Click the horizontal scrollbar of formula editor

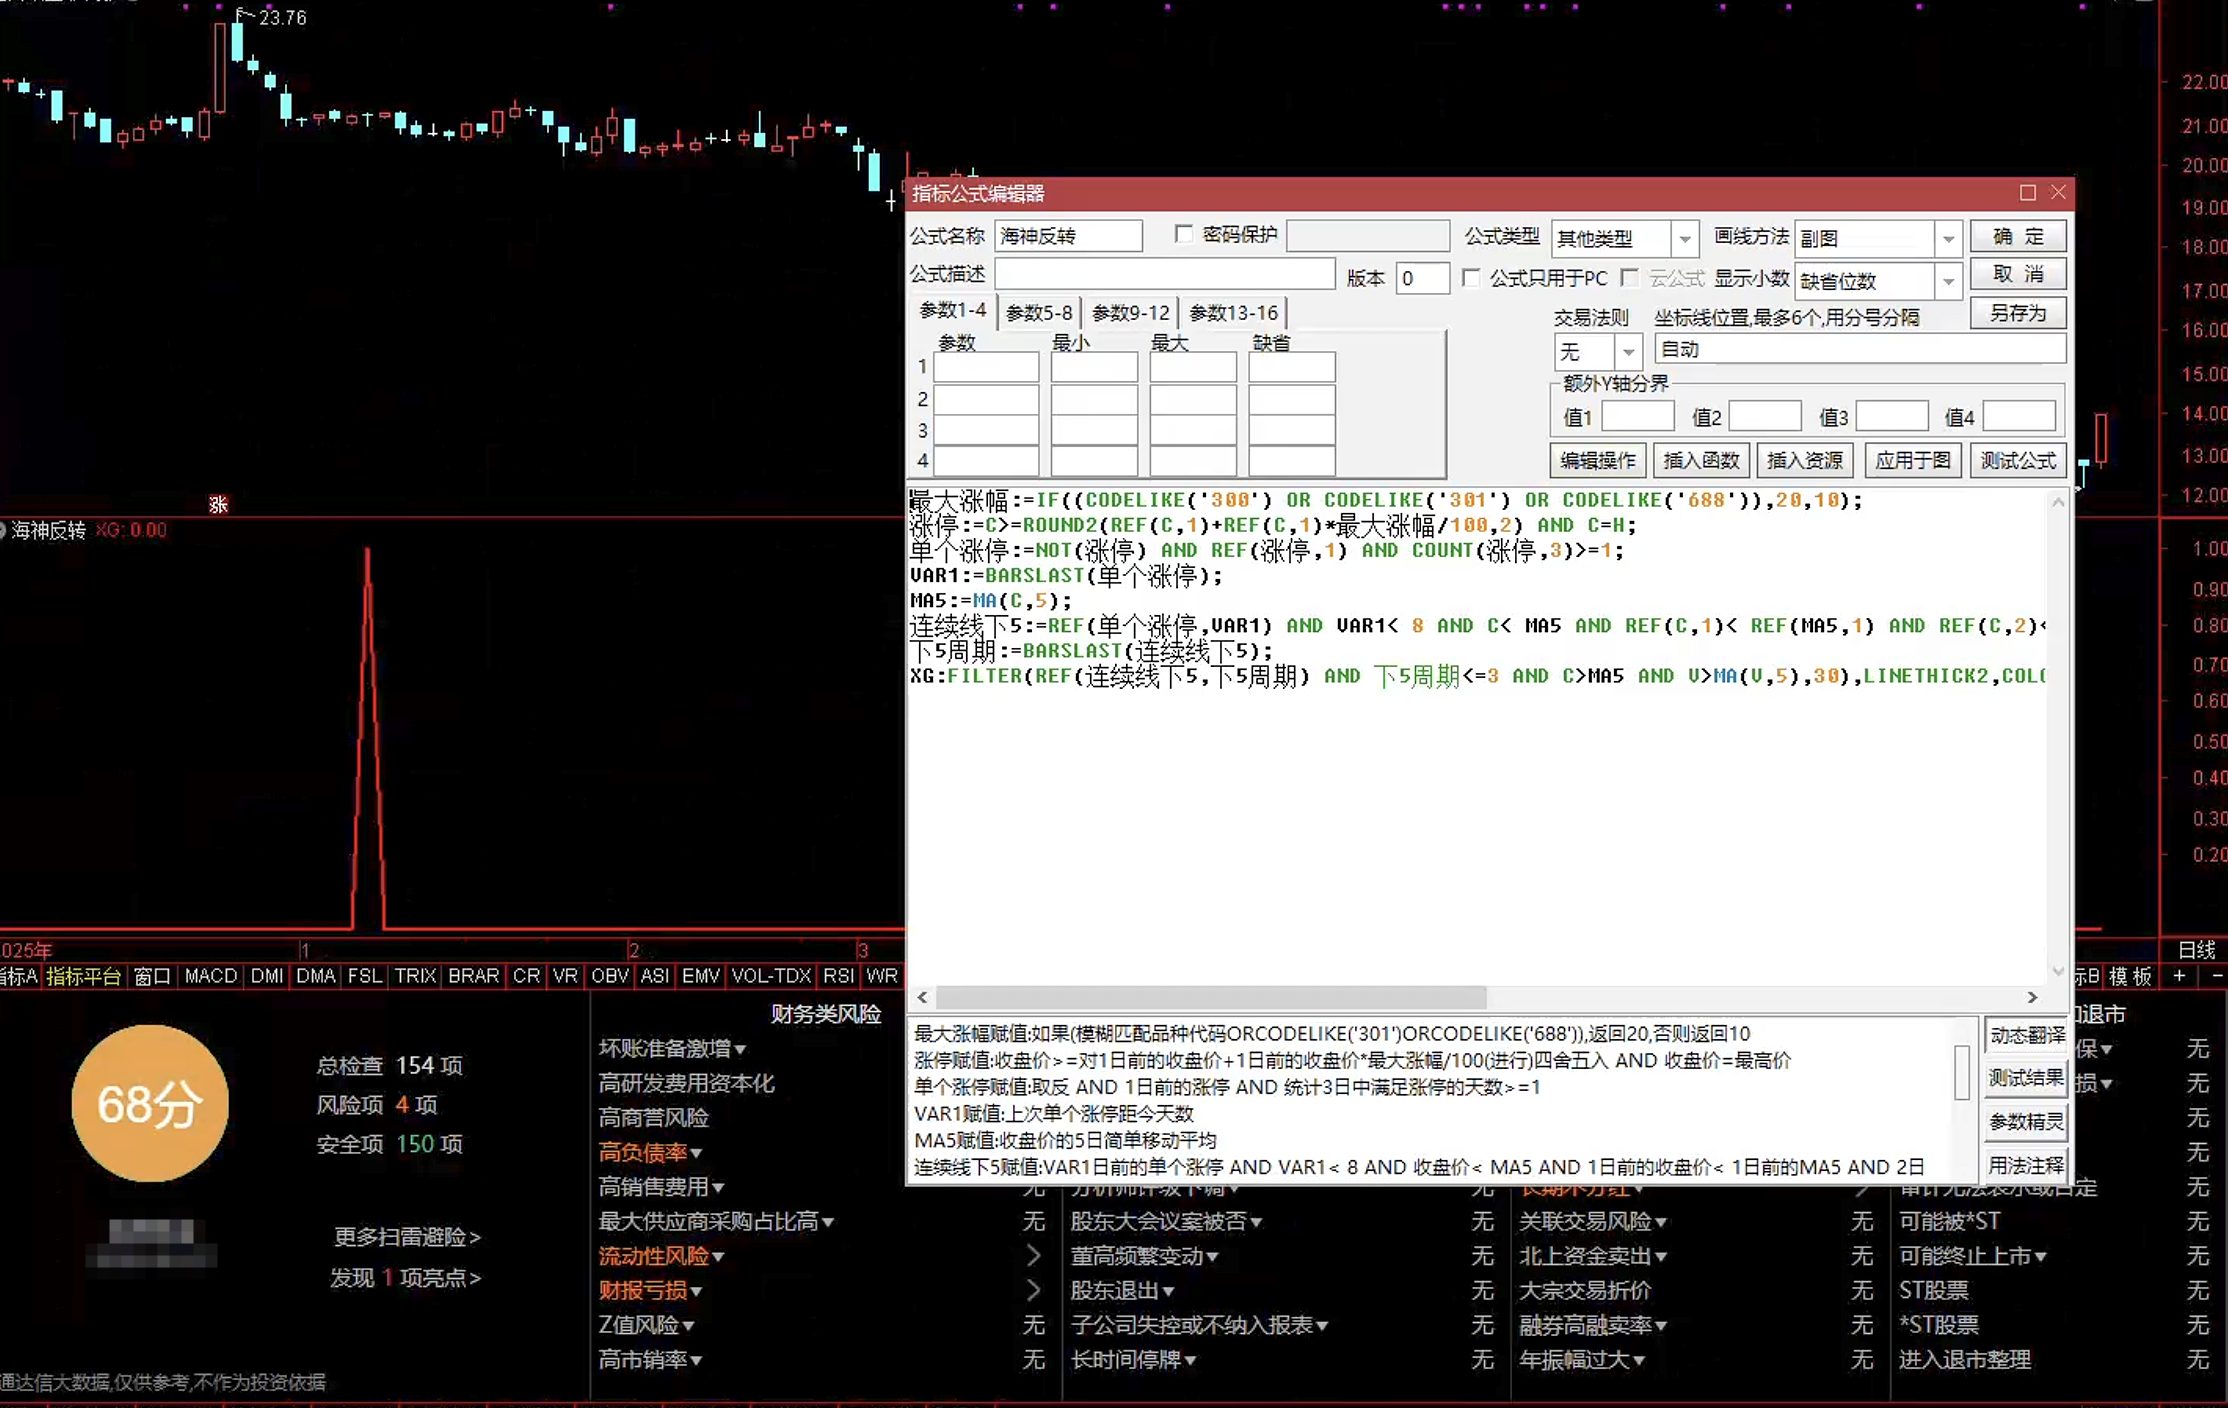(x=1211, y=997)
